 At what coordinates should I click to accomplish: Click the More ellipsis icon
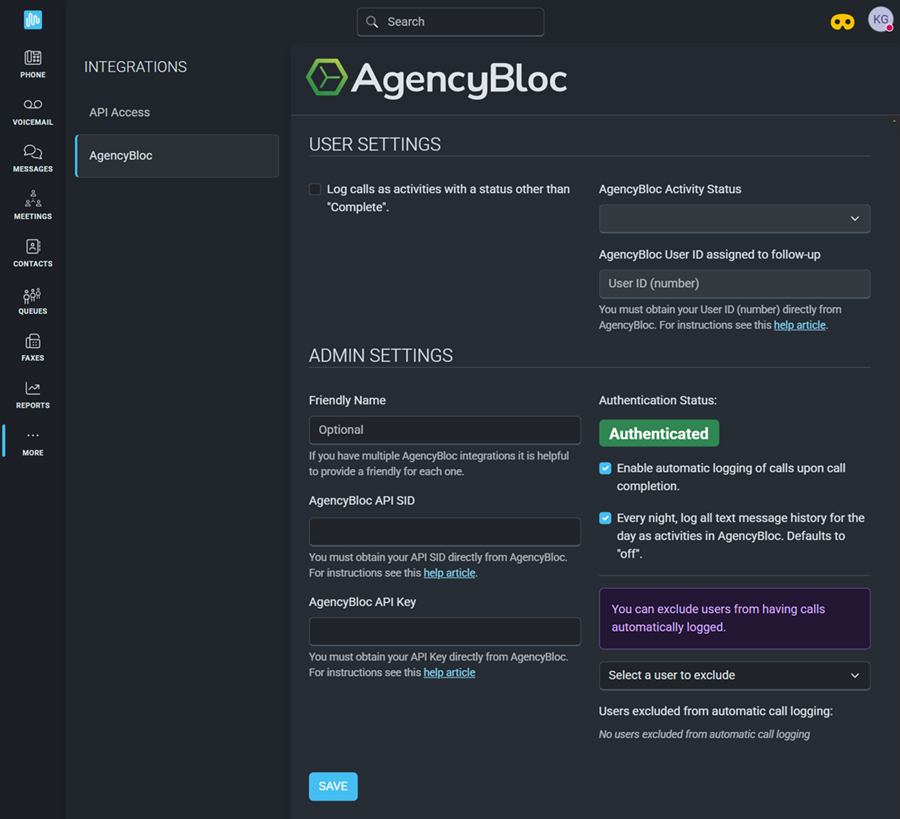[33, 435]
